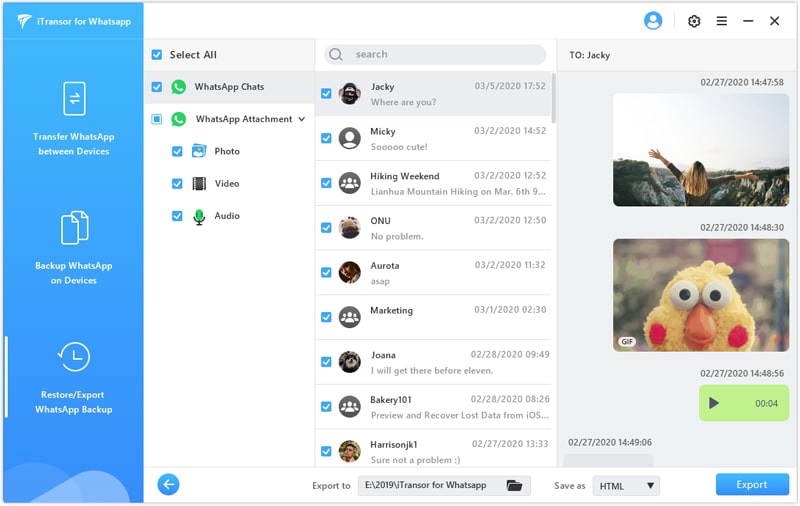Open the yellow chick GIF

click(x=701, y=295)
